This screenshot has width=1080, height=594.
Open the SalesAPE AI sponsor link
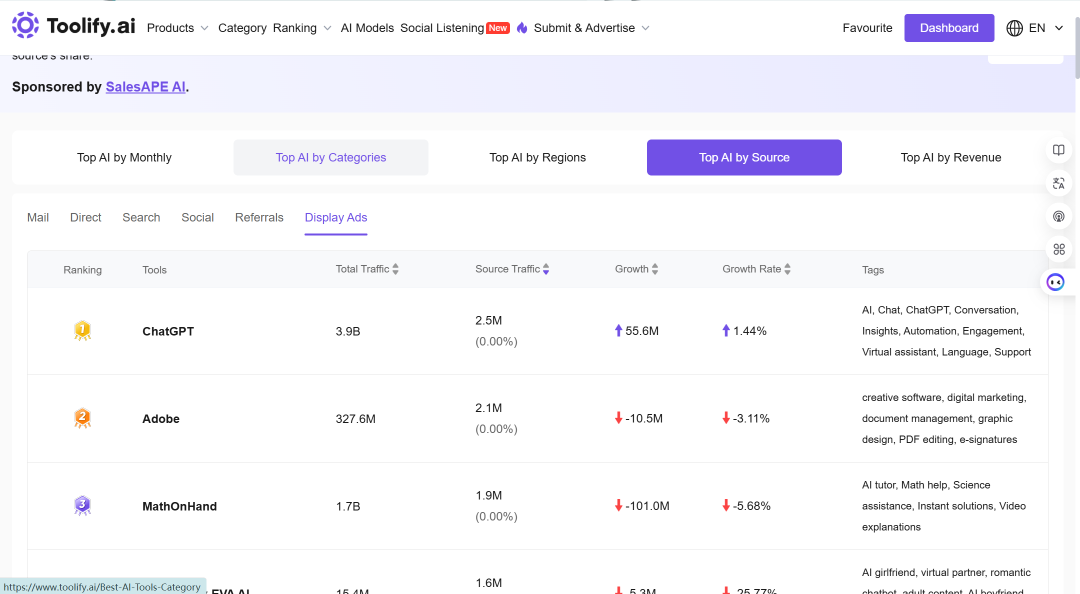coord(145,88)
